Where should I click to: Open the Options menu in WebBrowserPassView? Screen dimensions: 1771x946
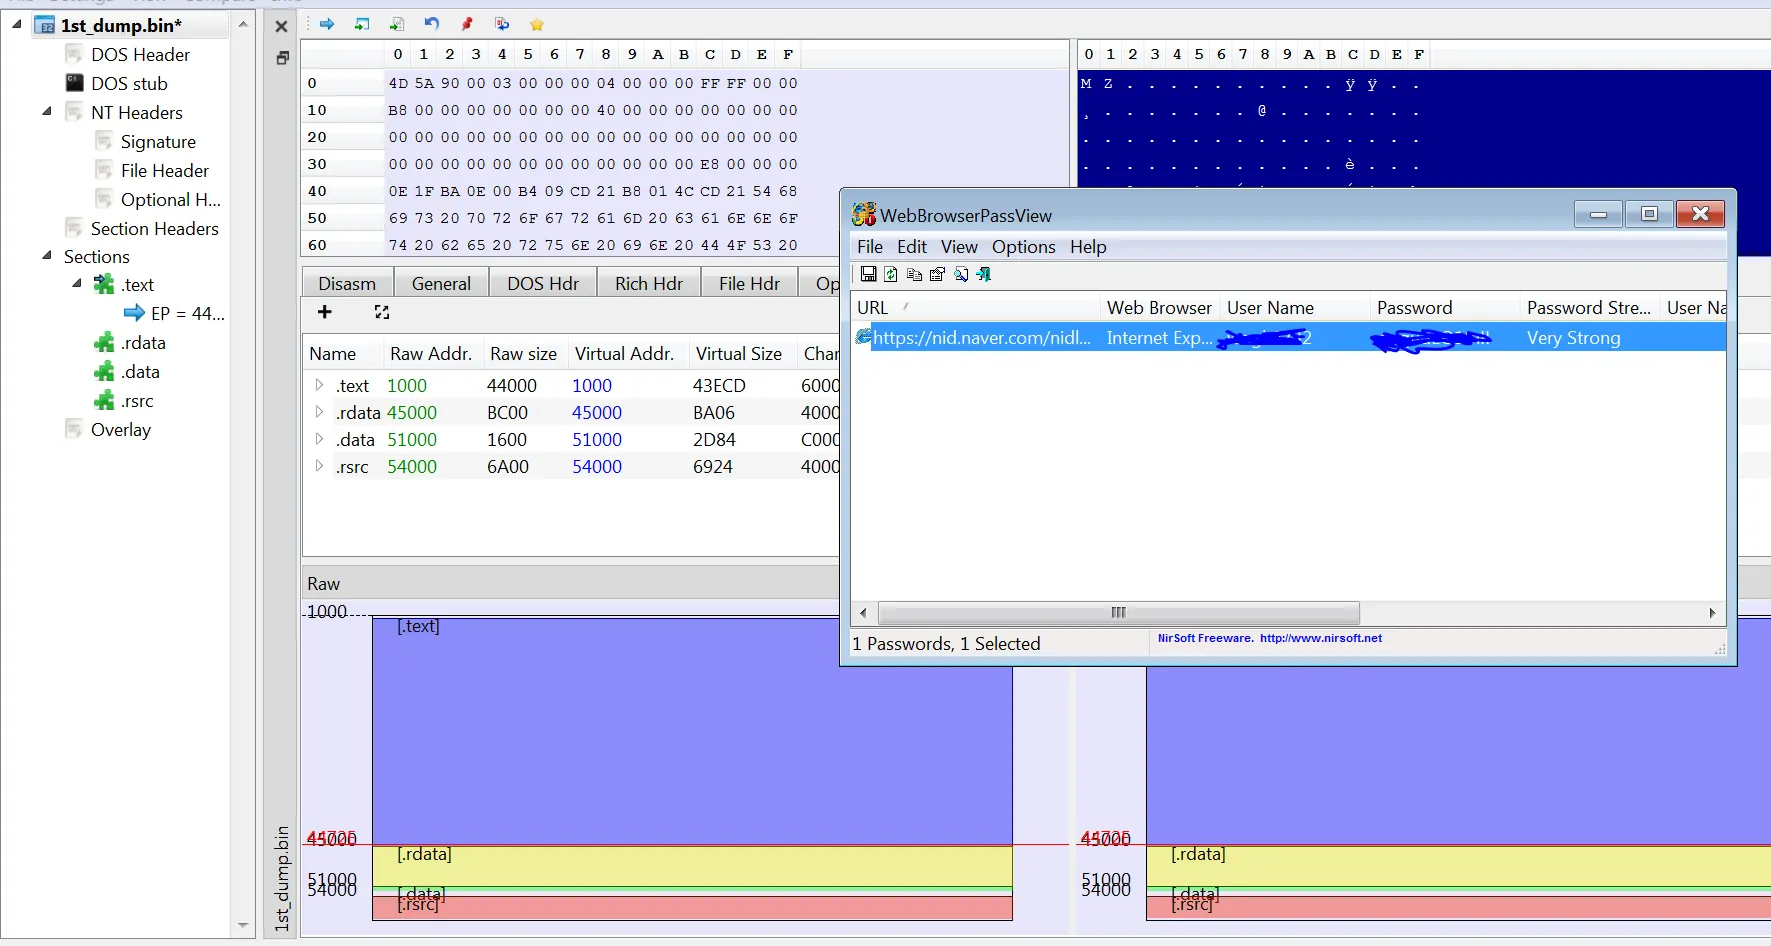coord(1023,247)
